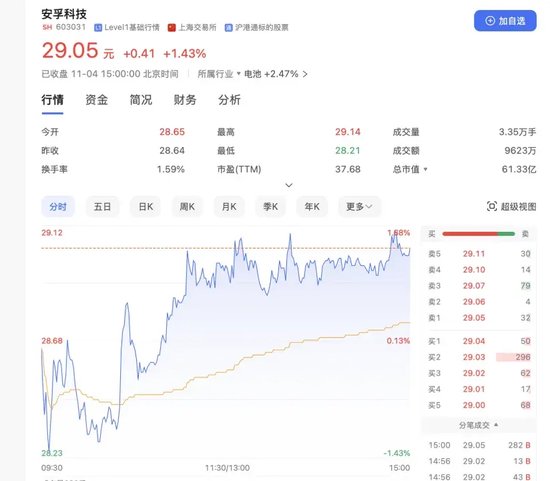Image resolution: width=550 pixels, height=481 pixels.
Task: Switch to the 财务 tab
Action: [185, 100]
